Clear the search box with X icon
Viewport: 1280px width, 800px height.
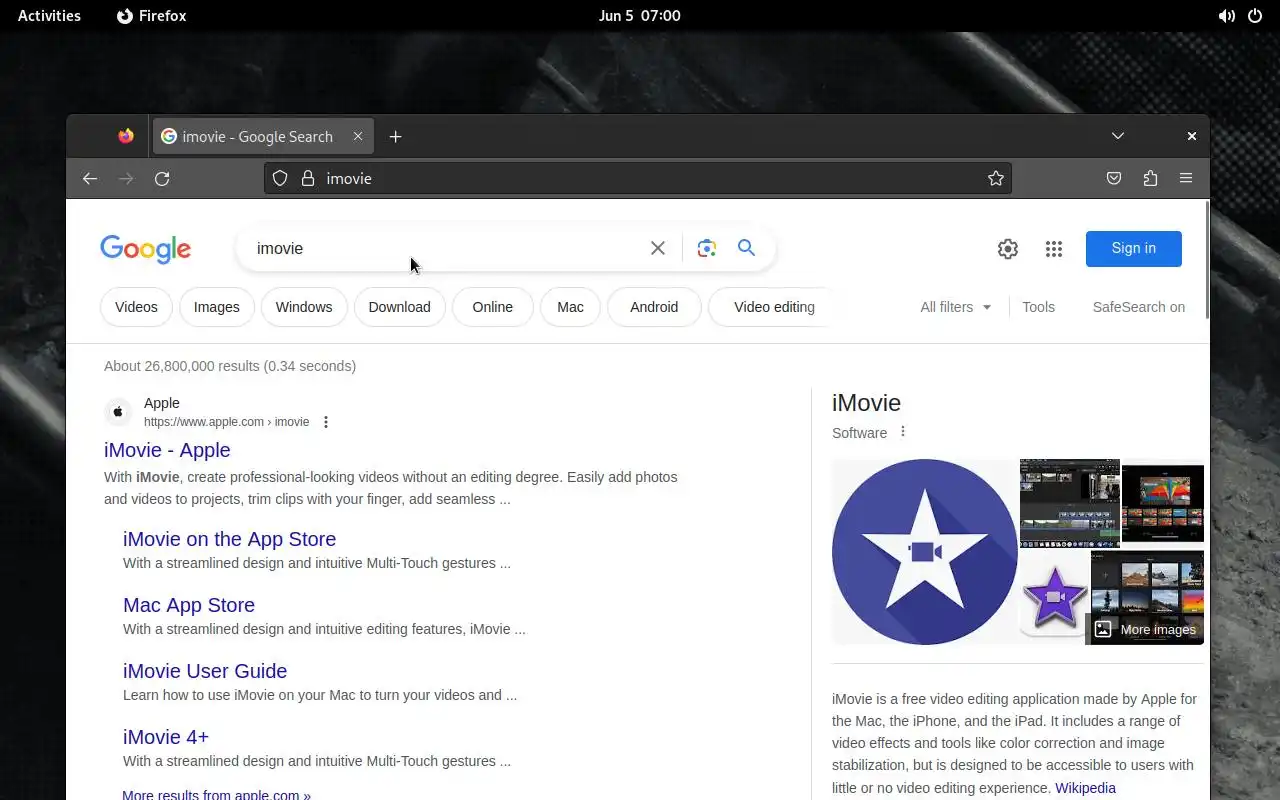pos(657,248)
